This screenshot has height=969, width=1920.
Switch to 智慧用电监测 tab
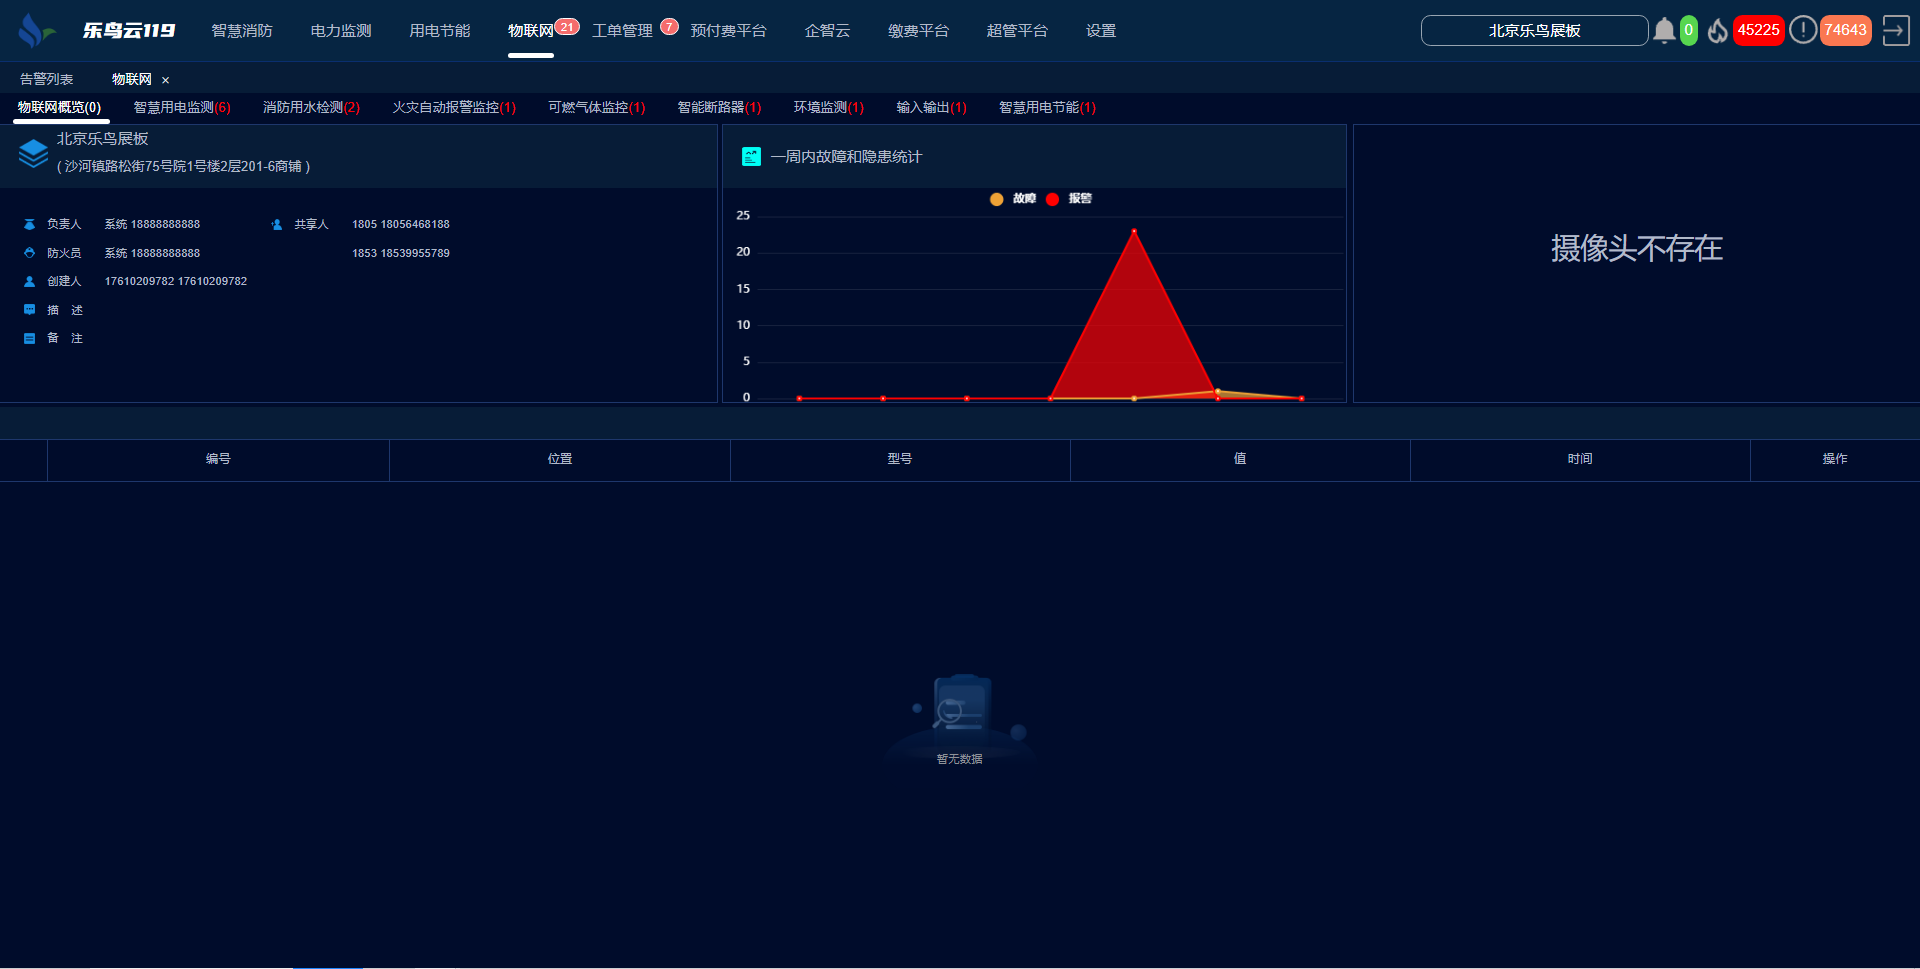(x=182, y=108)
